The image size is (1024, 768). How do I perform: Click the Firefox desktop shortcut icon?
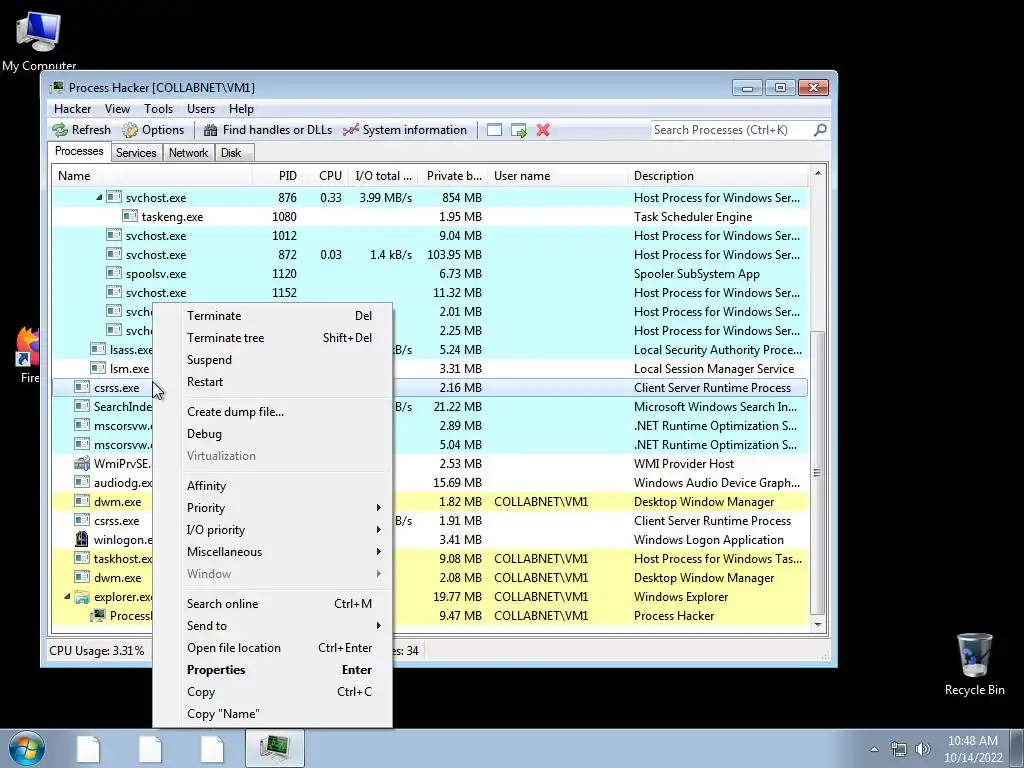coord(28,346)
